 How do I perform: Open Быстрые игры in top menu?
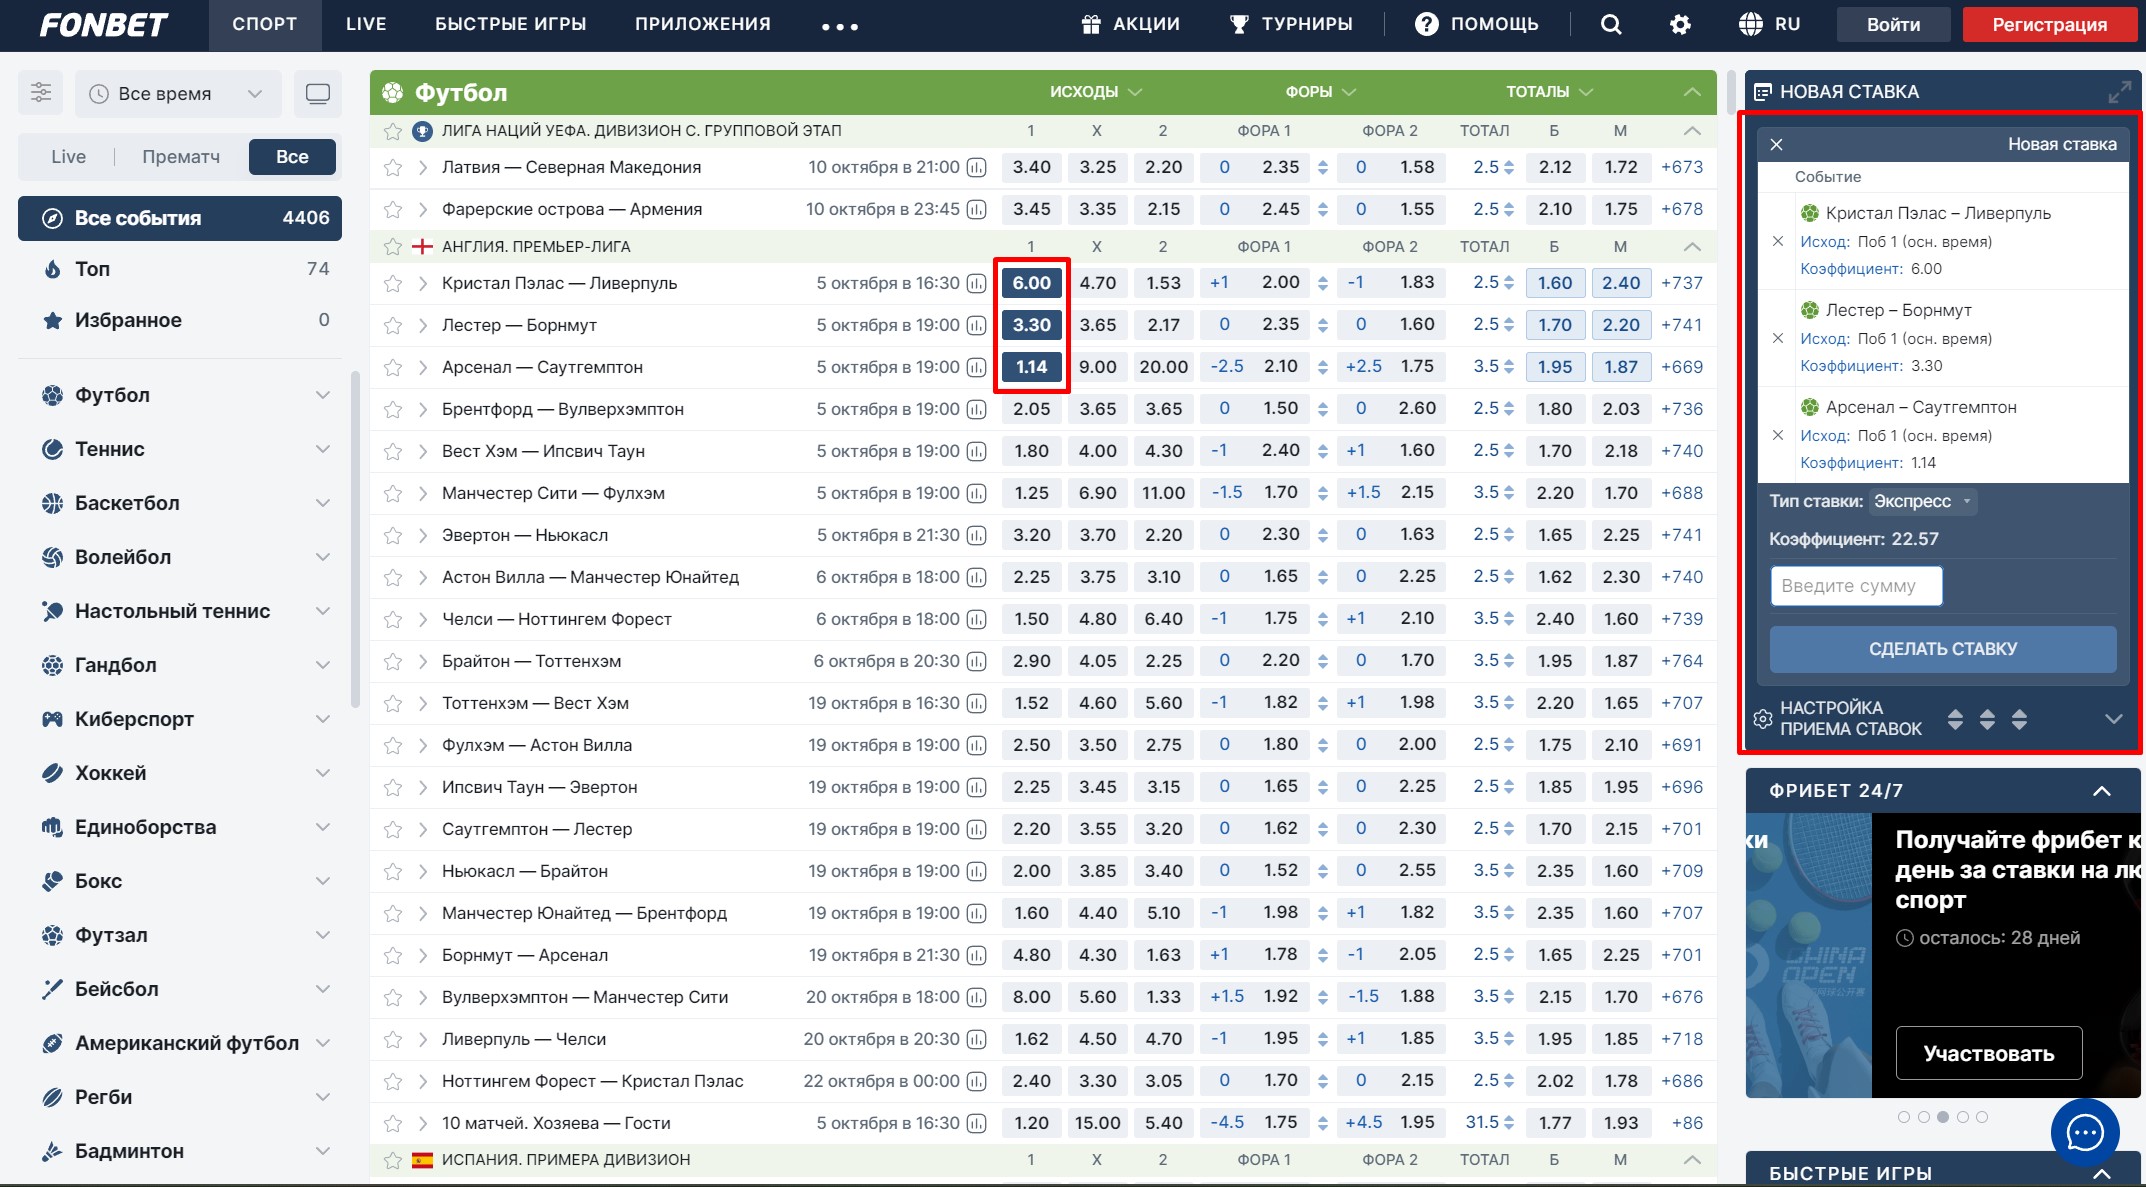tap(510, 24)
